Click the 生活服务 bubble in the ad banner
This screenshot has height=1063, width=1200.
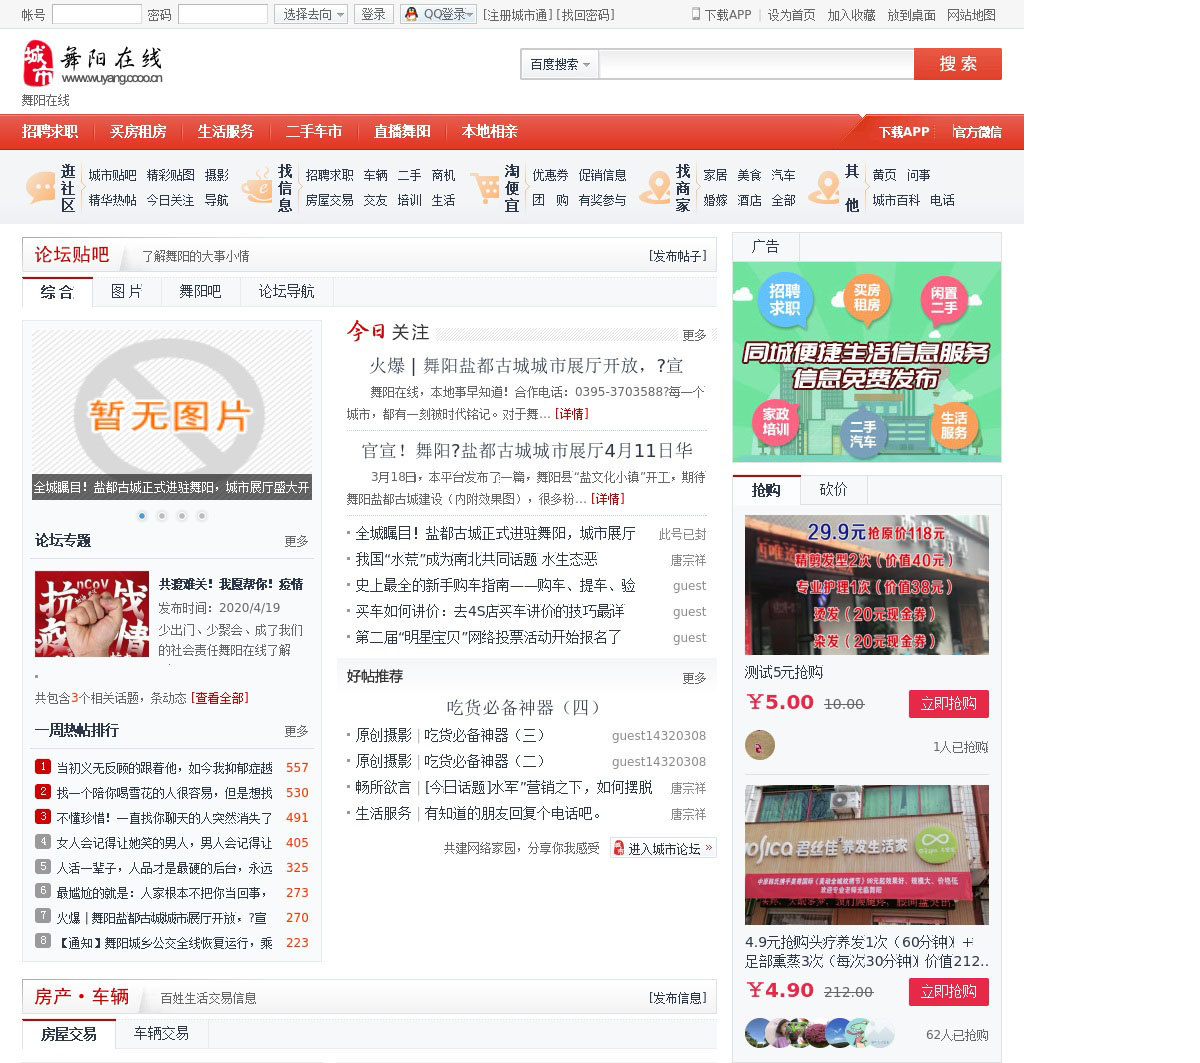(x=953, y=425)
